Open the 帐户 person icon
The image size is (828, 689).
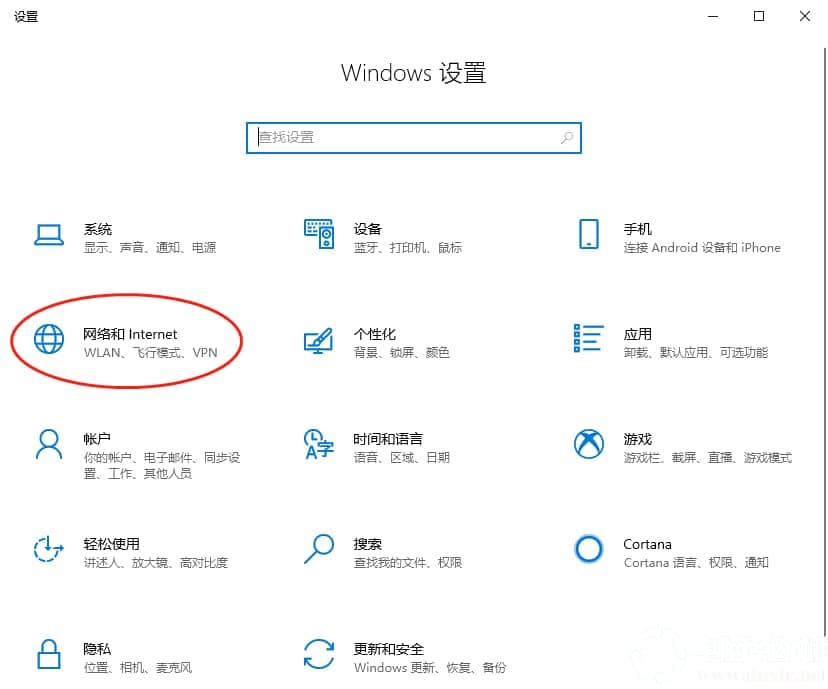49,445
